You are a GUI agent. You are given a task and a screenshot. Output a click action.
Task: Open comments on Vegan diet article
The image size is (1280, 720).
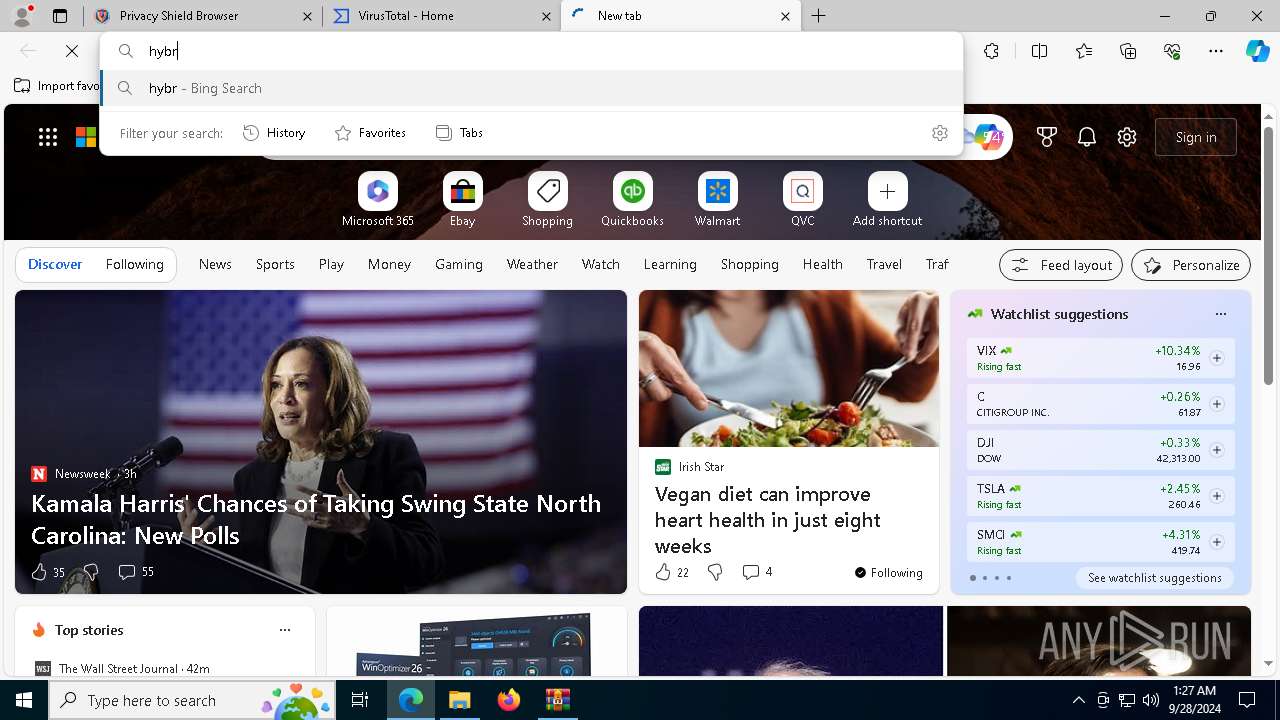click(757, 572)
